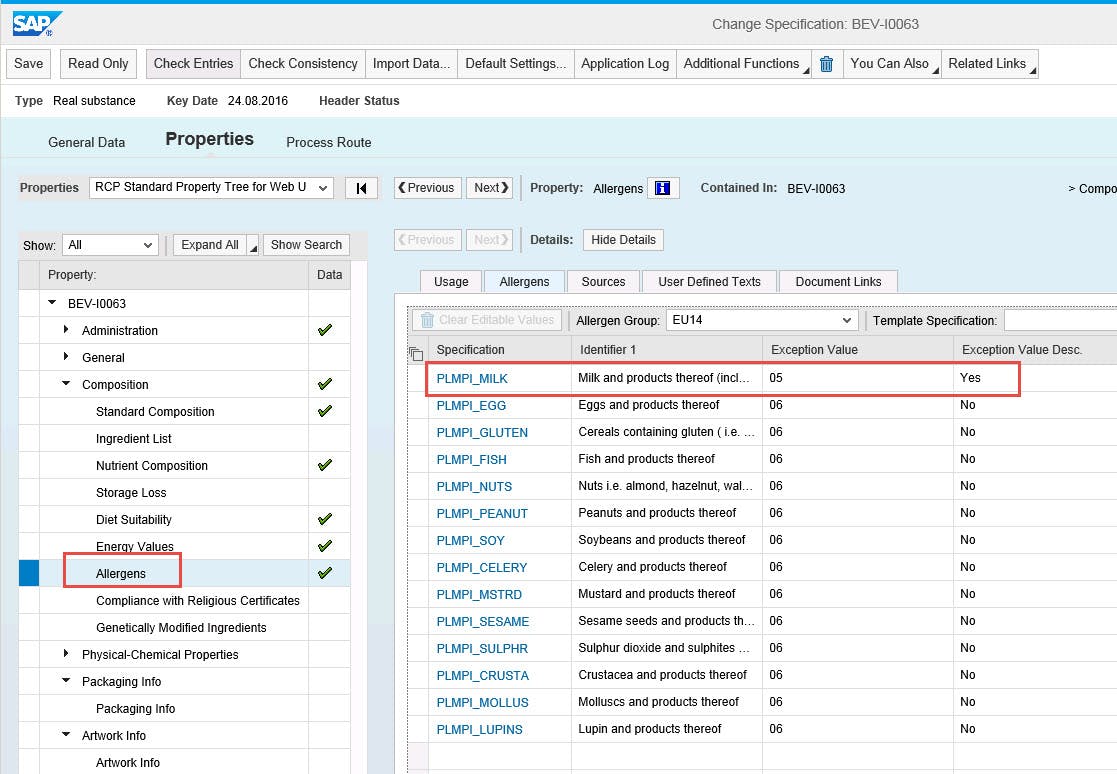Open the PLMPI_MILK specification link

point(472,379)
